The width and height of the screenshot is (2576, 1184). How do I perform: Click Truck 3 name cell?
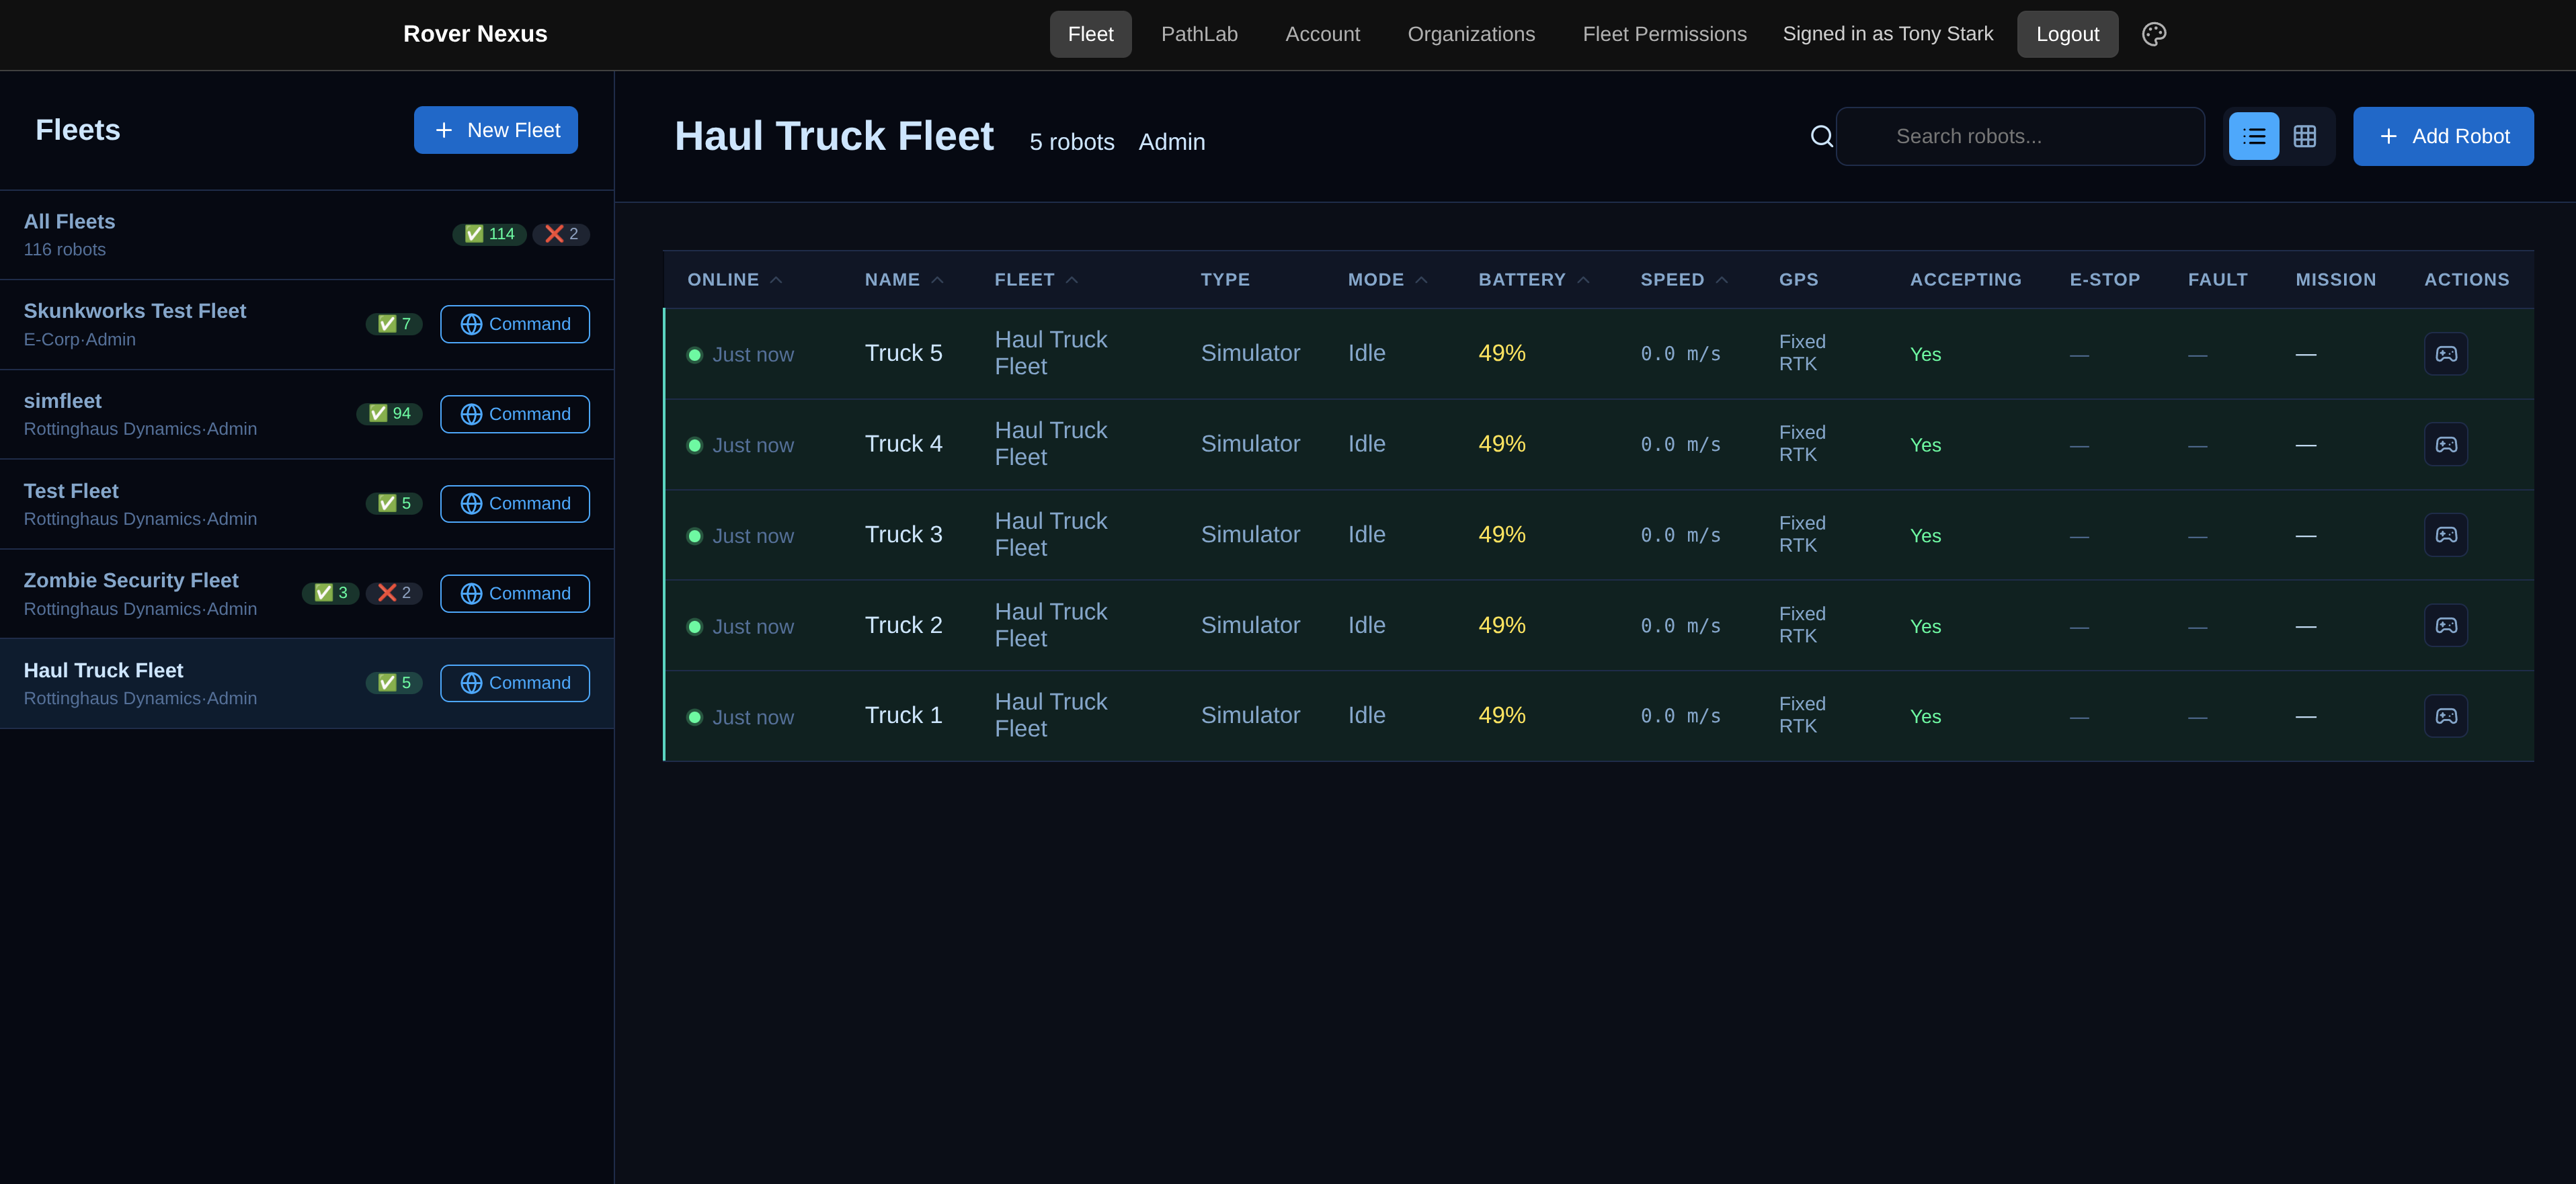click(903, 535)
